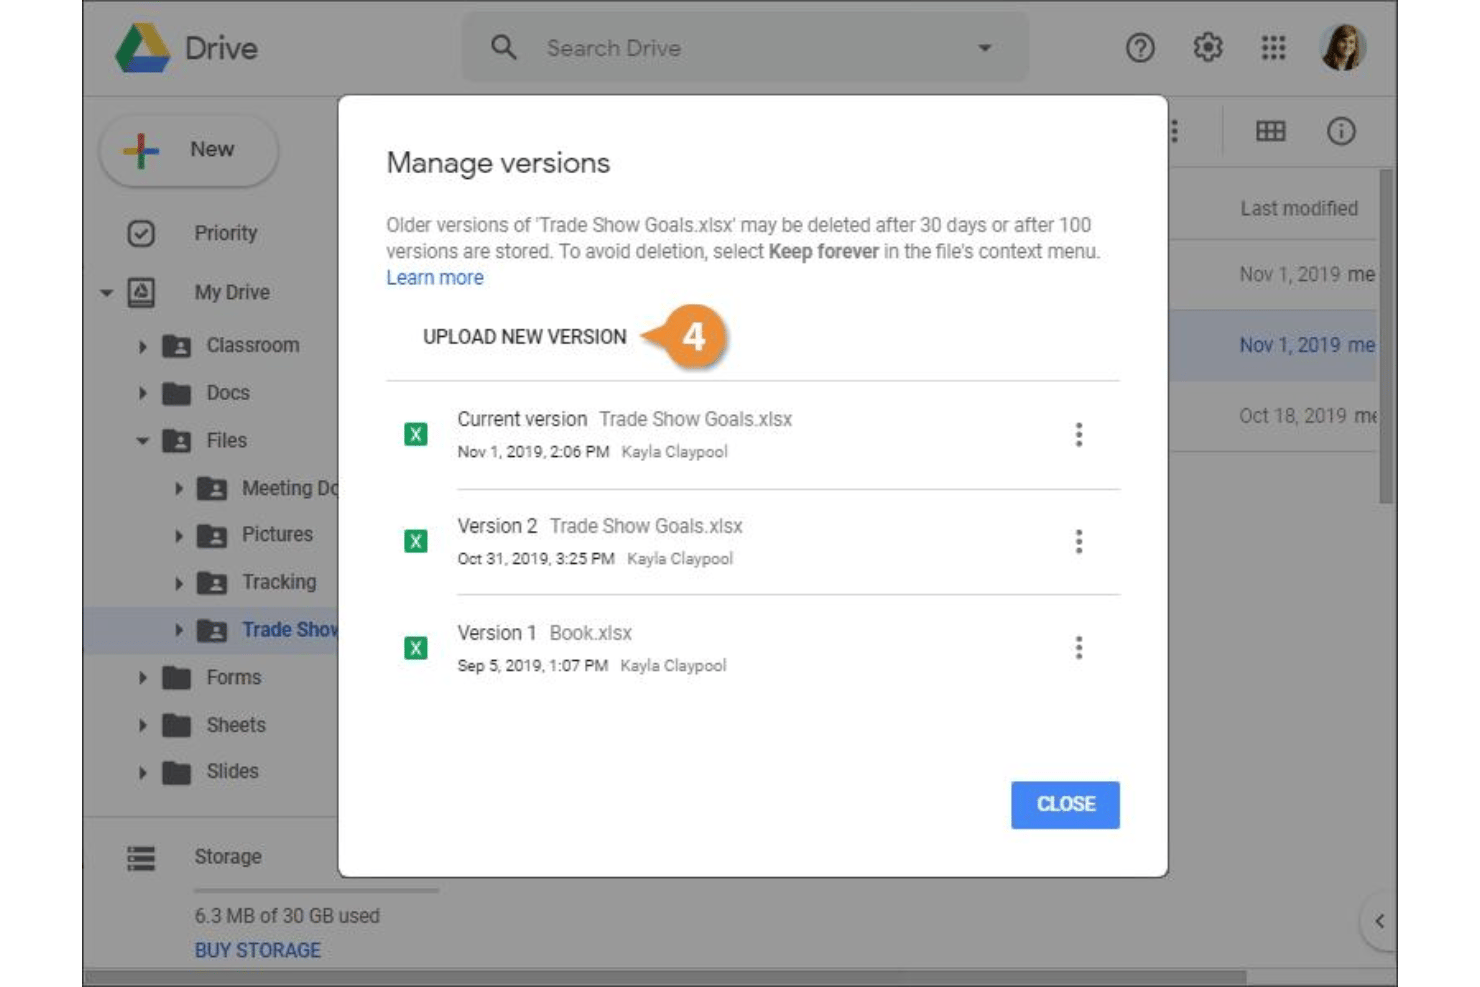This screenshot has width=1480, height=987.
Task: Select the Pictures folder
Action: click(277, 534)
